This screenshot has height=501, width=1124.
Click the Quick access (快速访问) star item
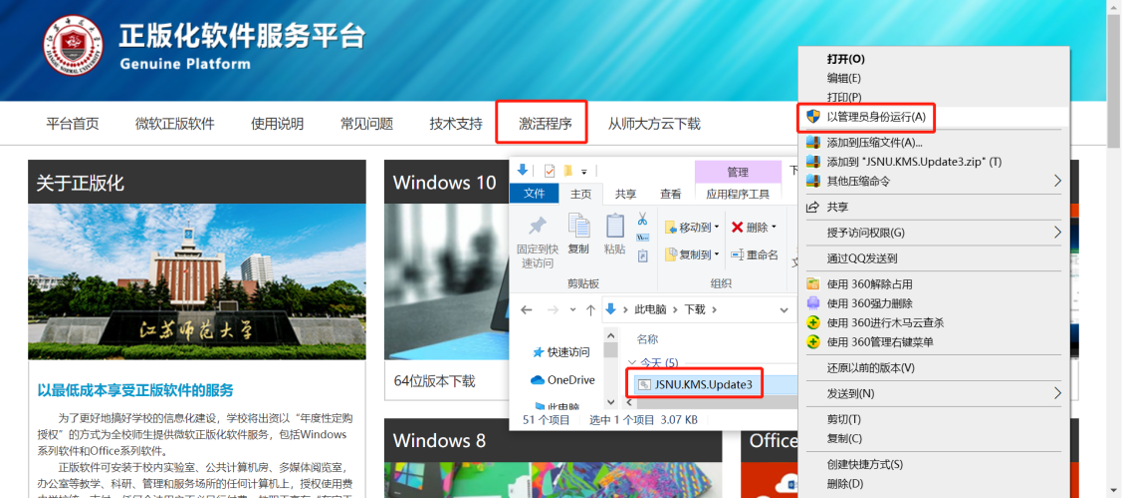pyautogui.click(x=561, y=352)
